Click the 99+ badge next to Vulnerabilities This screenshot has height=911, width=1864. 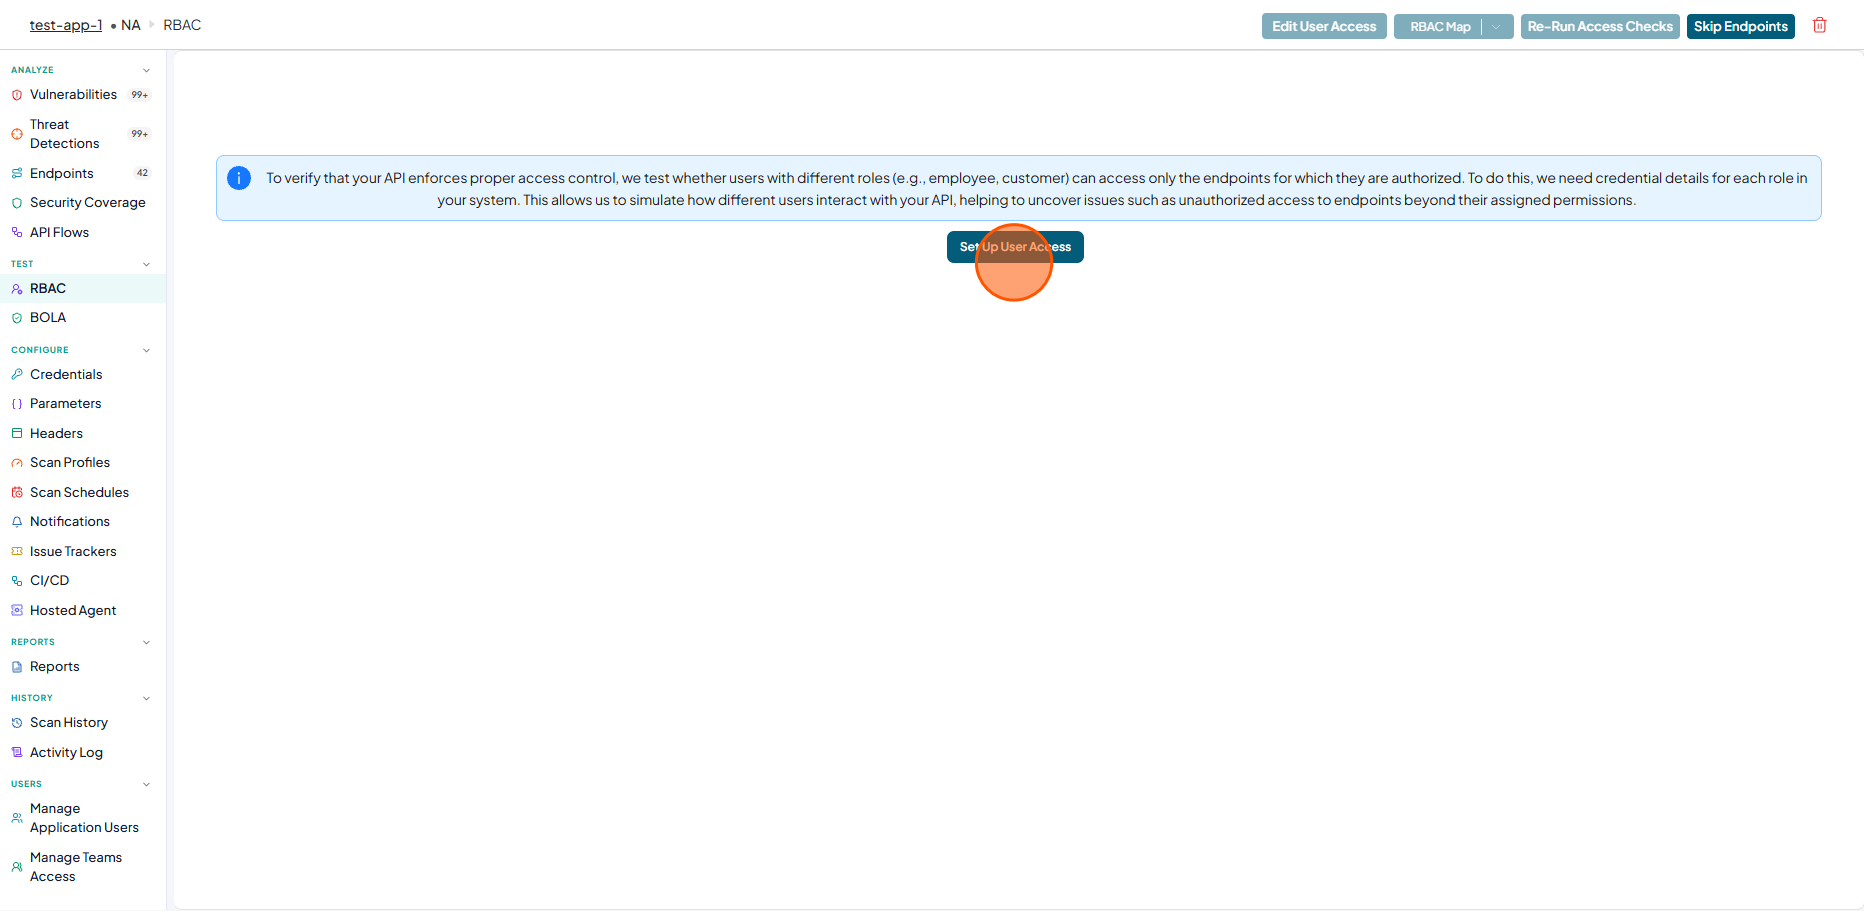pos(140,95)
